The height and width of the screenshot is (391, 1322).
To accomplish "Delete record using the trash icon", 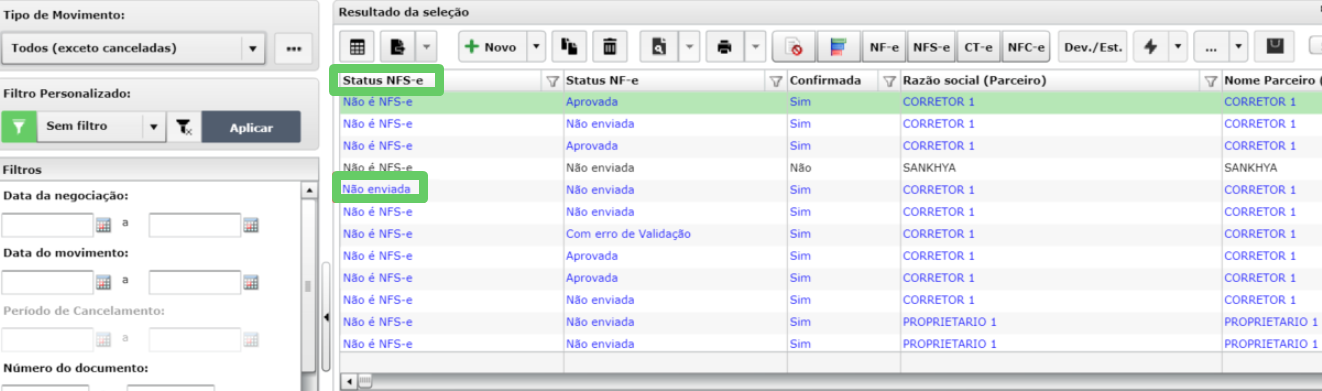I will [609, 47].
